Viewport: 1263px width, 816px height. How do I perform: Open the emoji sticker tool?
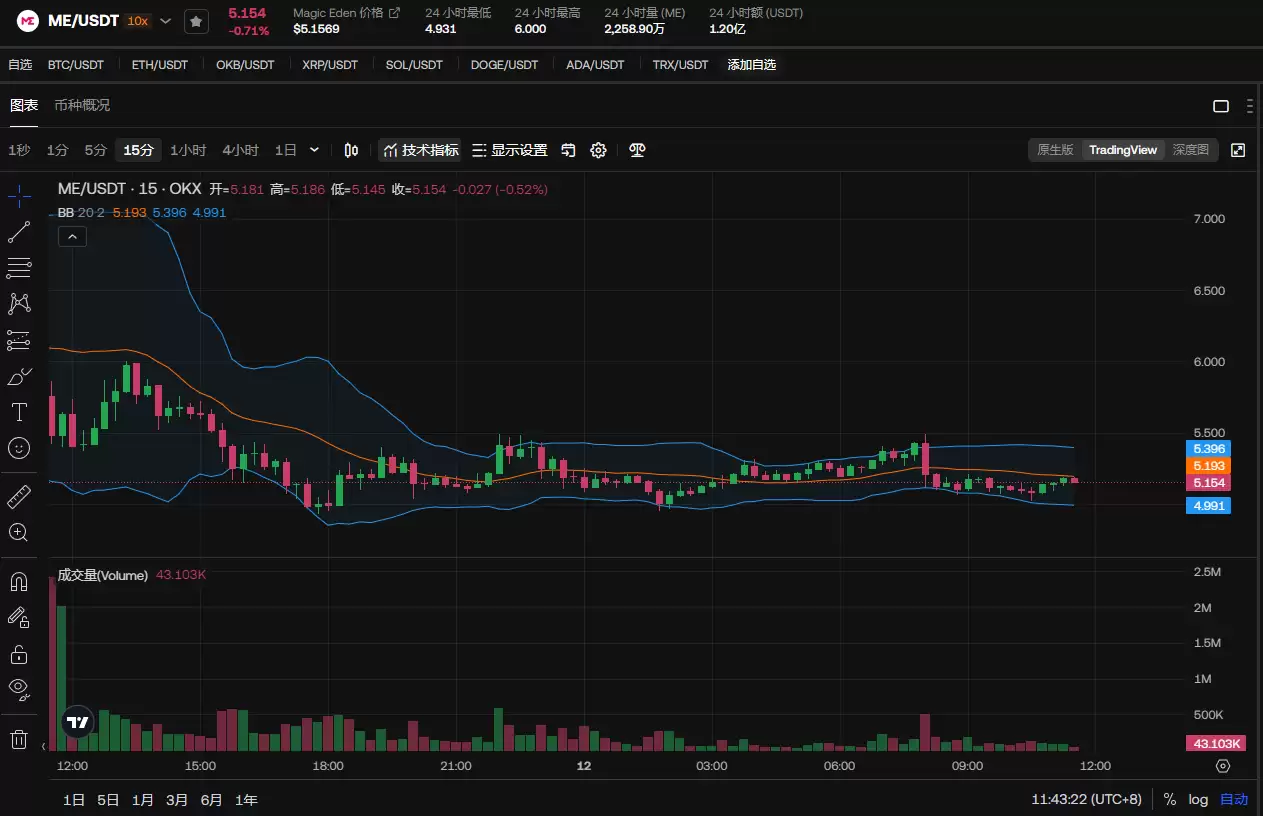19,448
